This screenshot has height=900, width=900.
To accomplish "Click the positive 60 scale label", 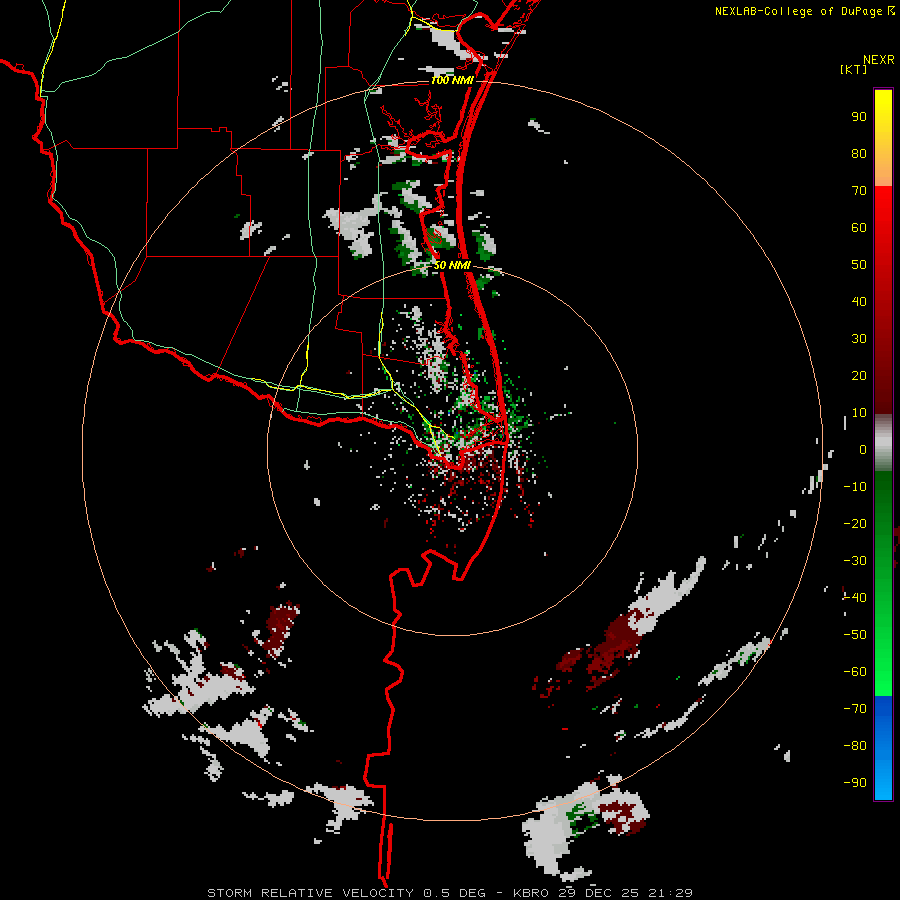I will 859,228.
